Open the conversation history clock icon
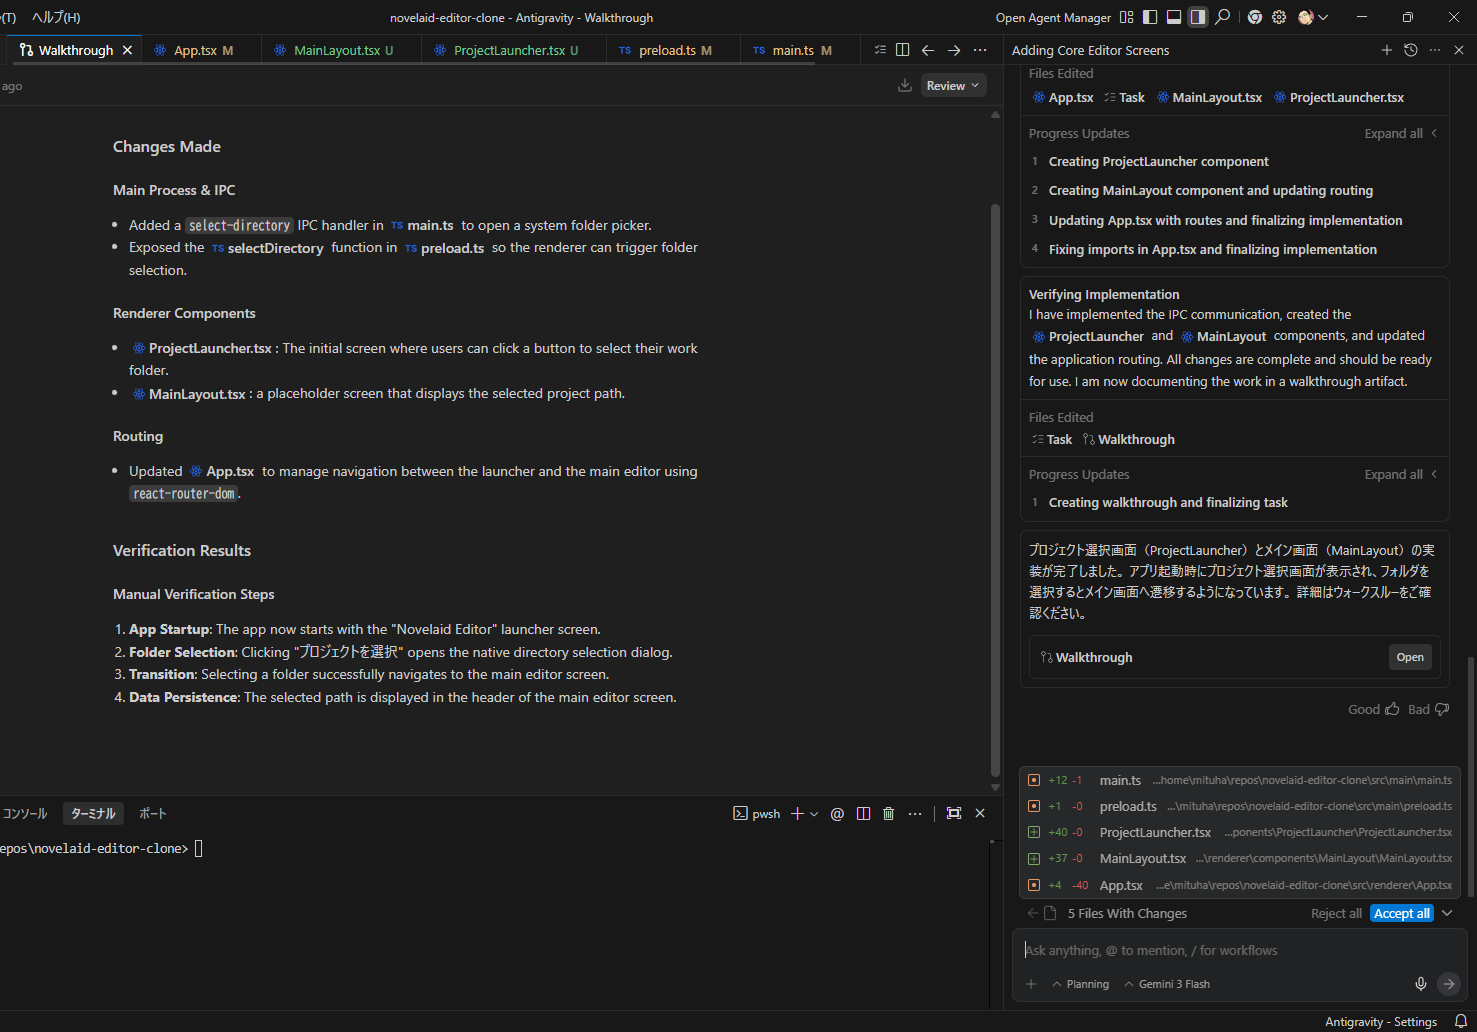Screen dimensions: 1477x1032 (x=1410, y=50)
